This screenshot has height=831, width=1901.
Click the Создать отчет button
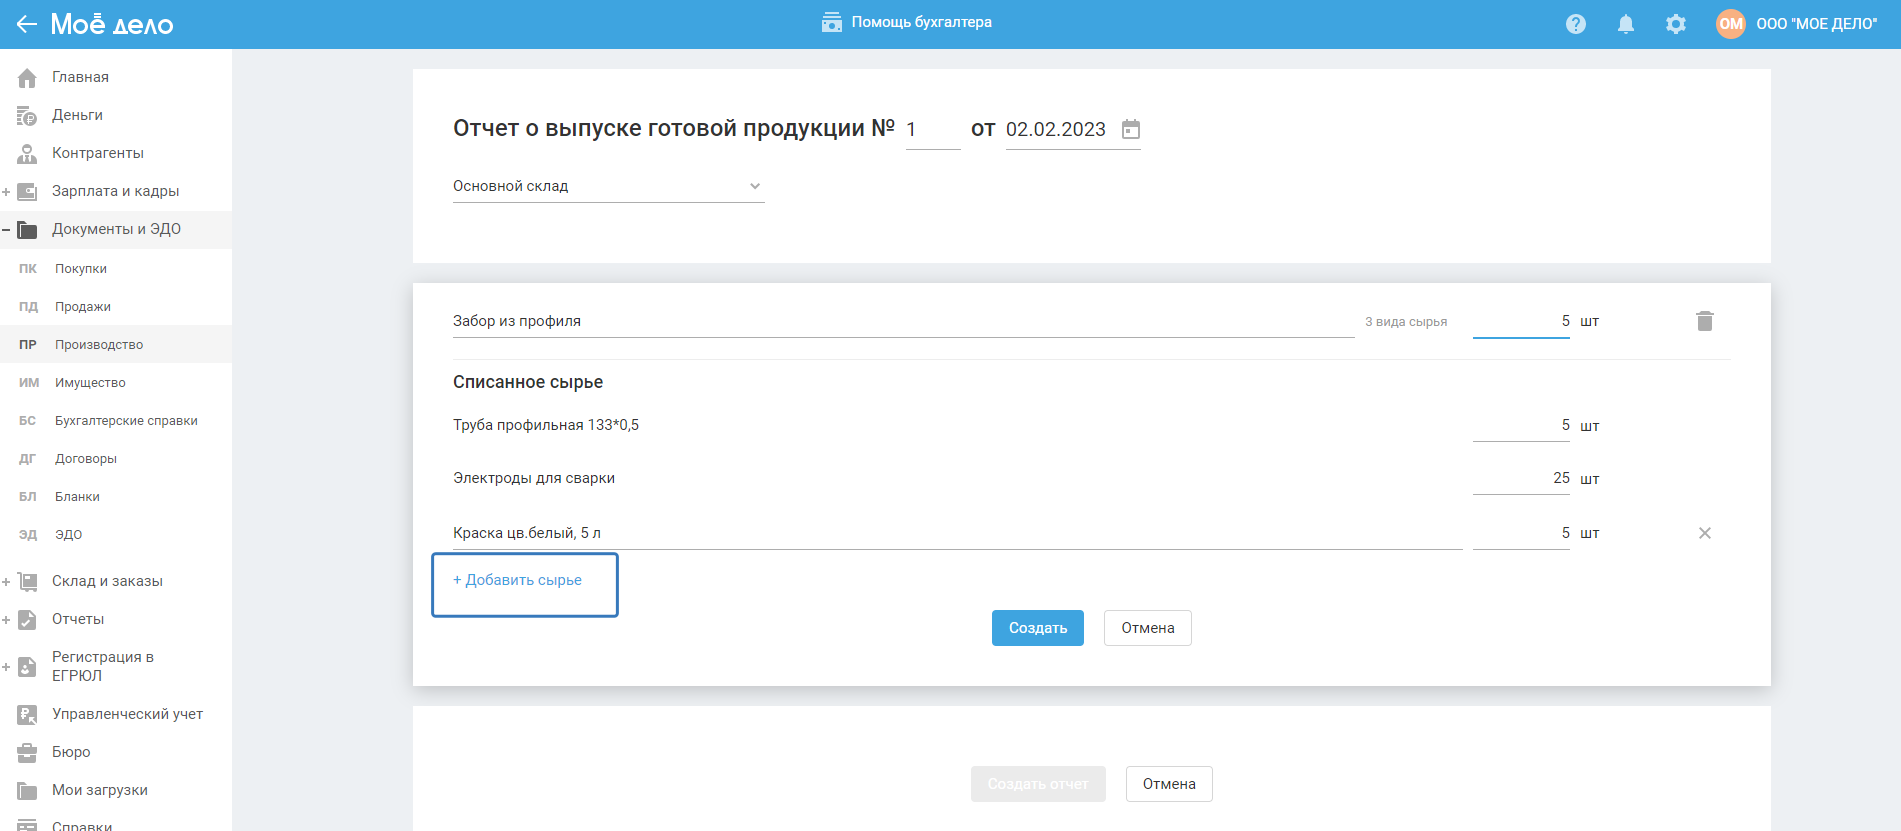(x=1038, y=784)
